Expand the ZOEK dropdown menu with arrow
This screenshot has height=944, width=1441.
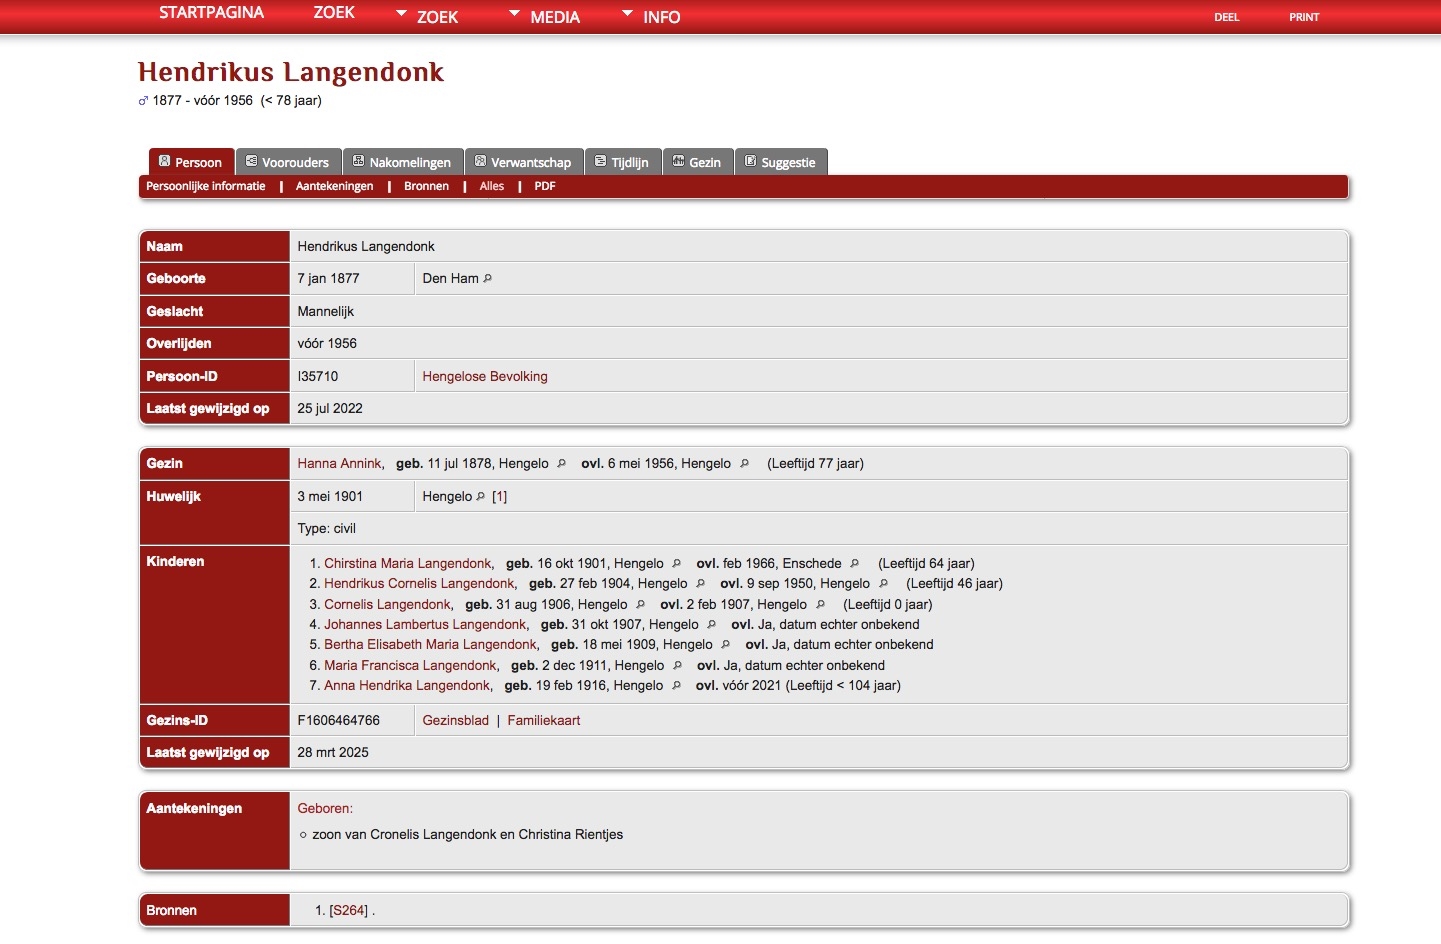click(427, 16)
